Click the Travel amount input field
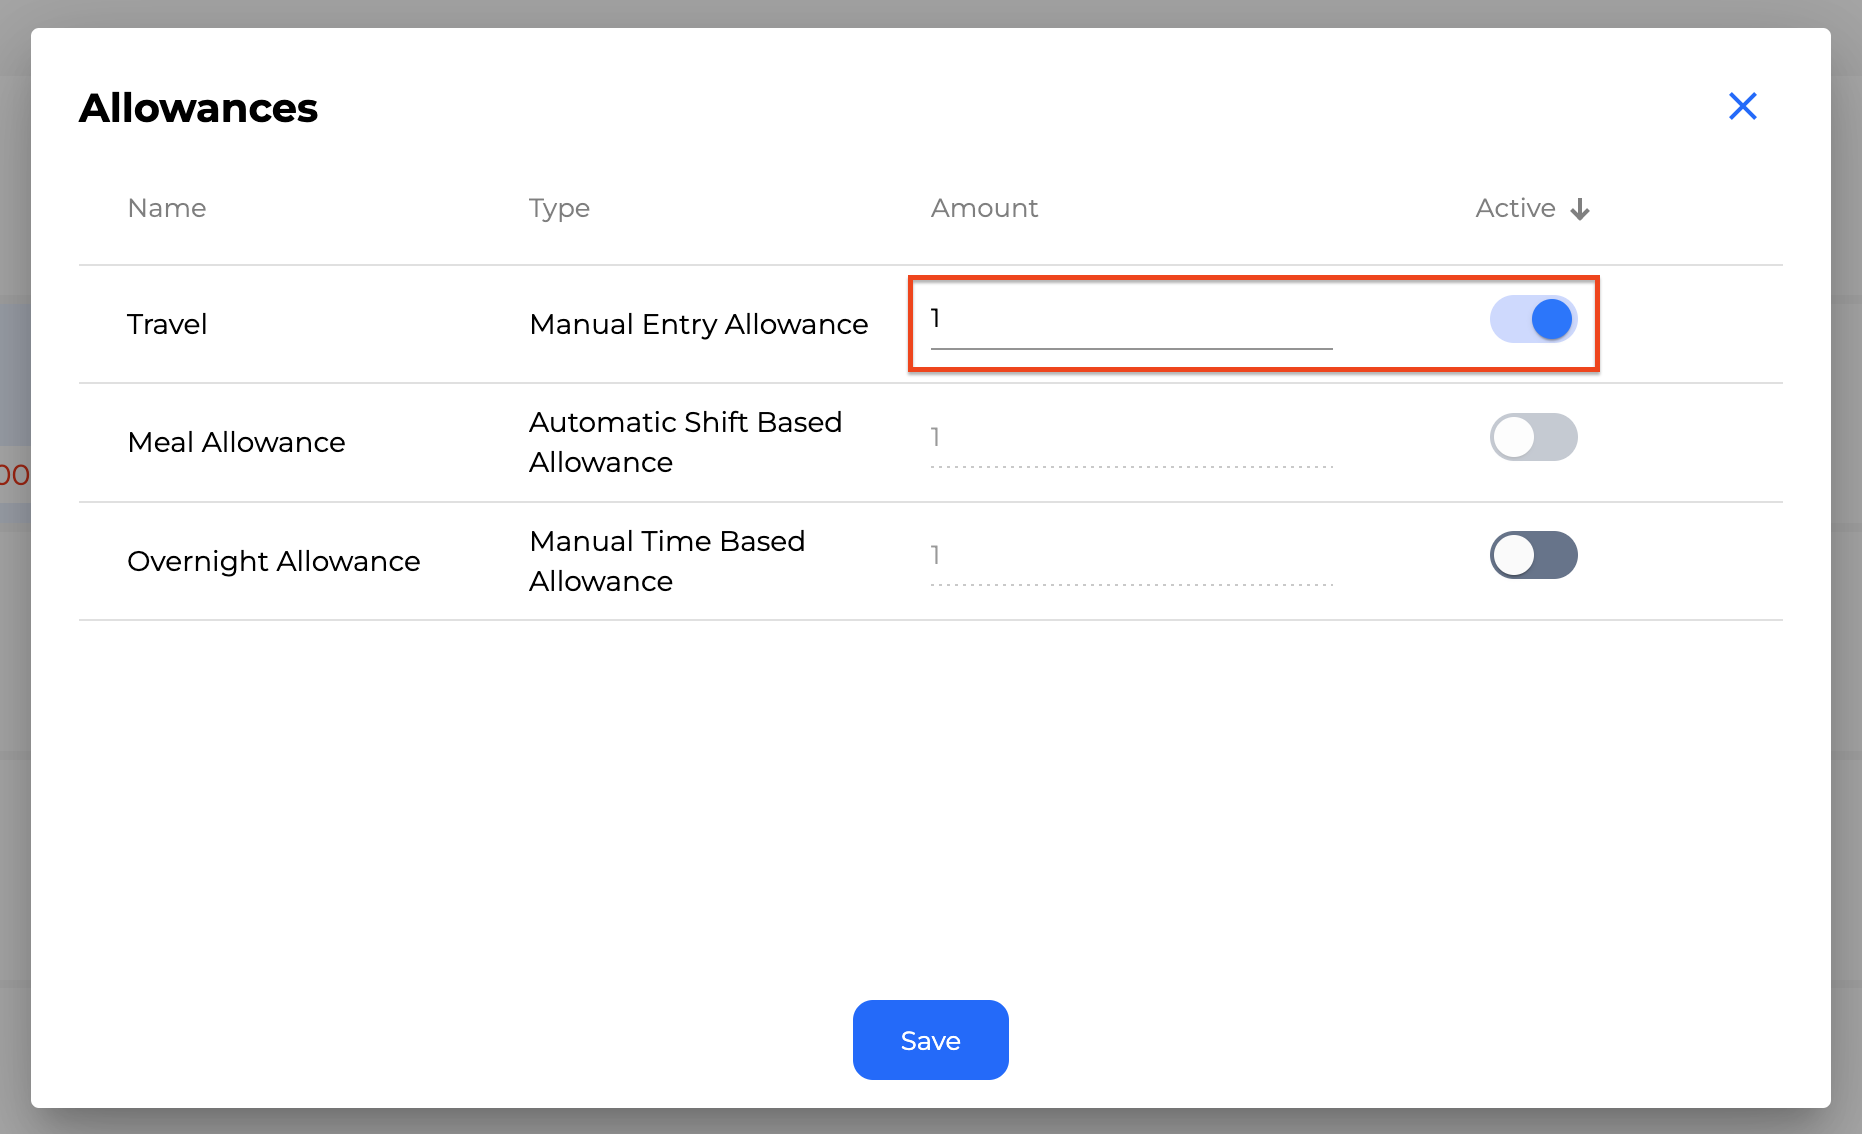This screenshot has width=1862, height=1134. pyautogui.click(x=1130, y=320)
